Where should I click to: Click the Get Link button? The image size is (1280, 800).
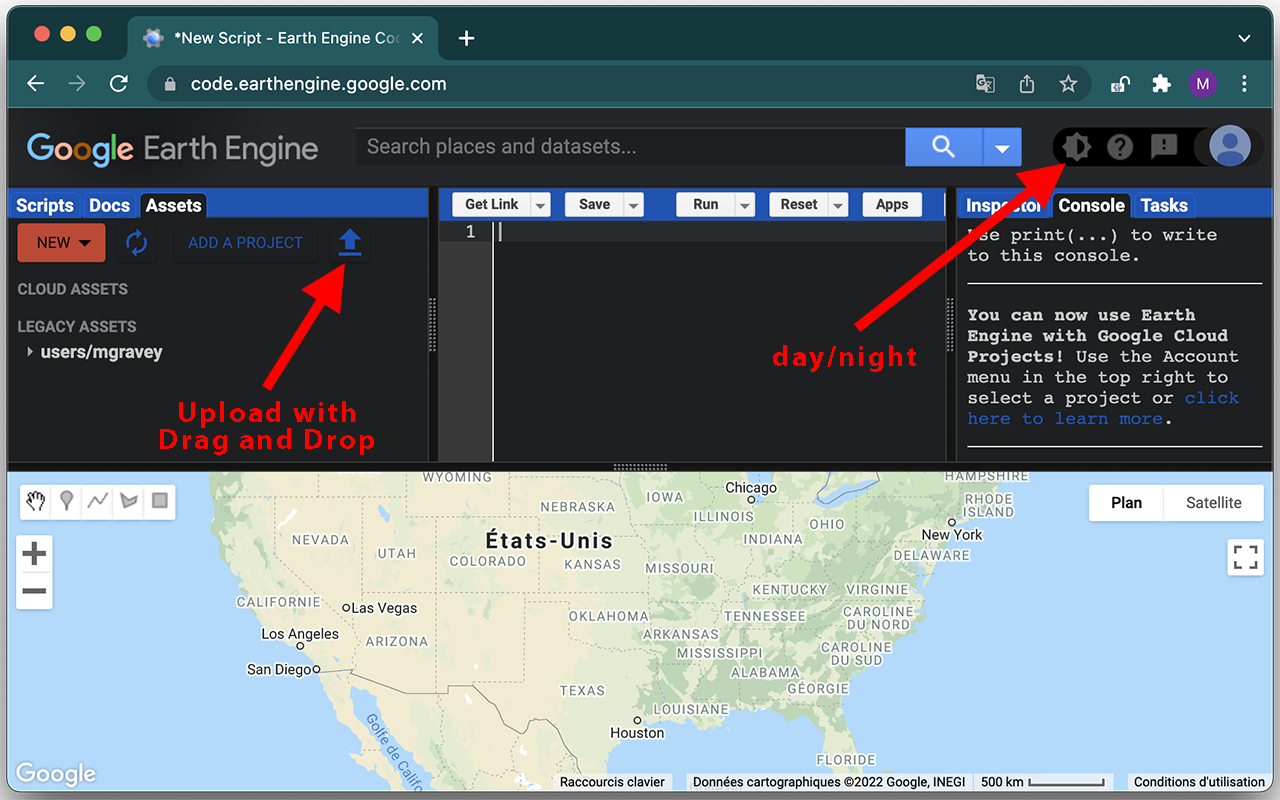pos(491,205)
